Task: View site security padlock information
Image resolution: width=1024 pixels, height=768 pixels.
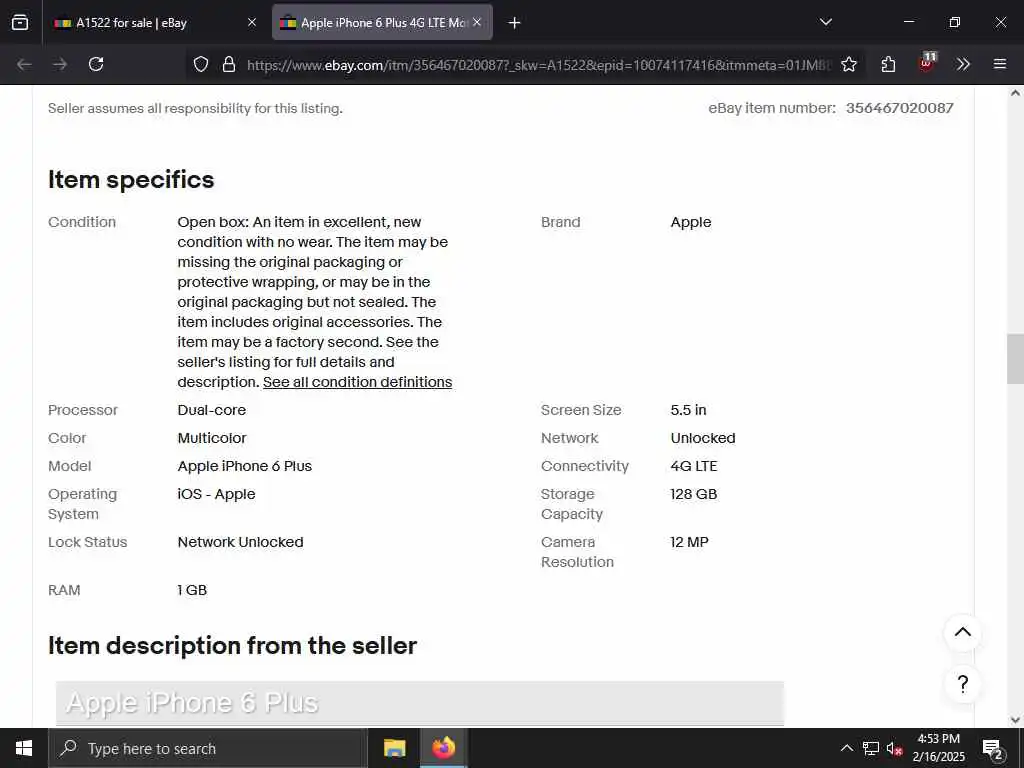Action: (x=229, y=64)
